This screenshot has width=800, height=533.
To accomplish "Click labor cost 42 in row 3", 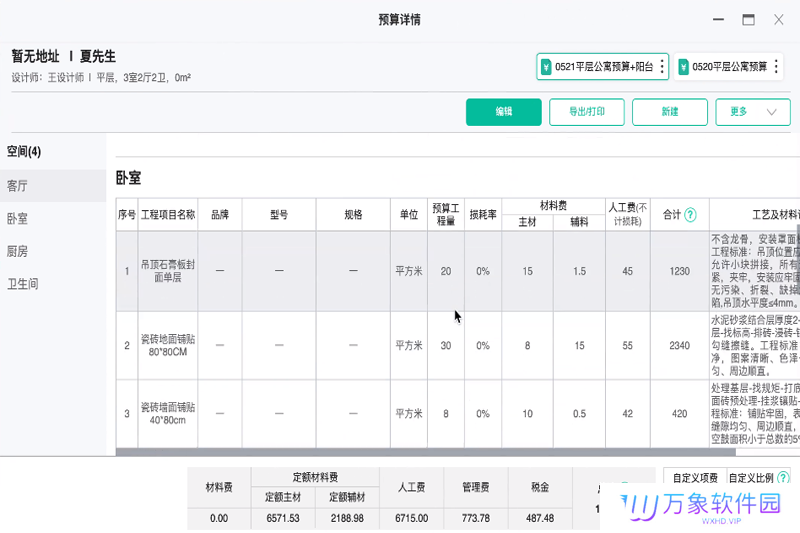I will tap(628, 414).
